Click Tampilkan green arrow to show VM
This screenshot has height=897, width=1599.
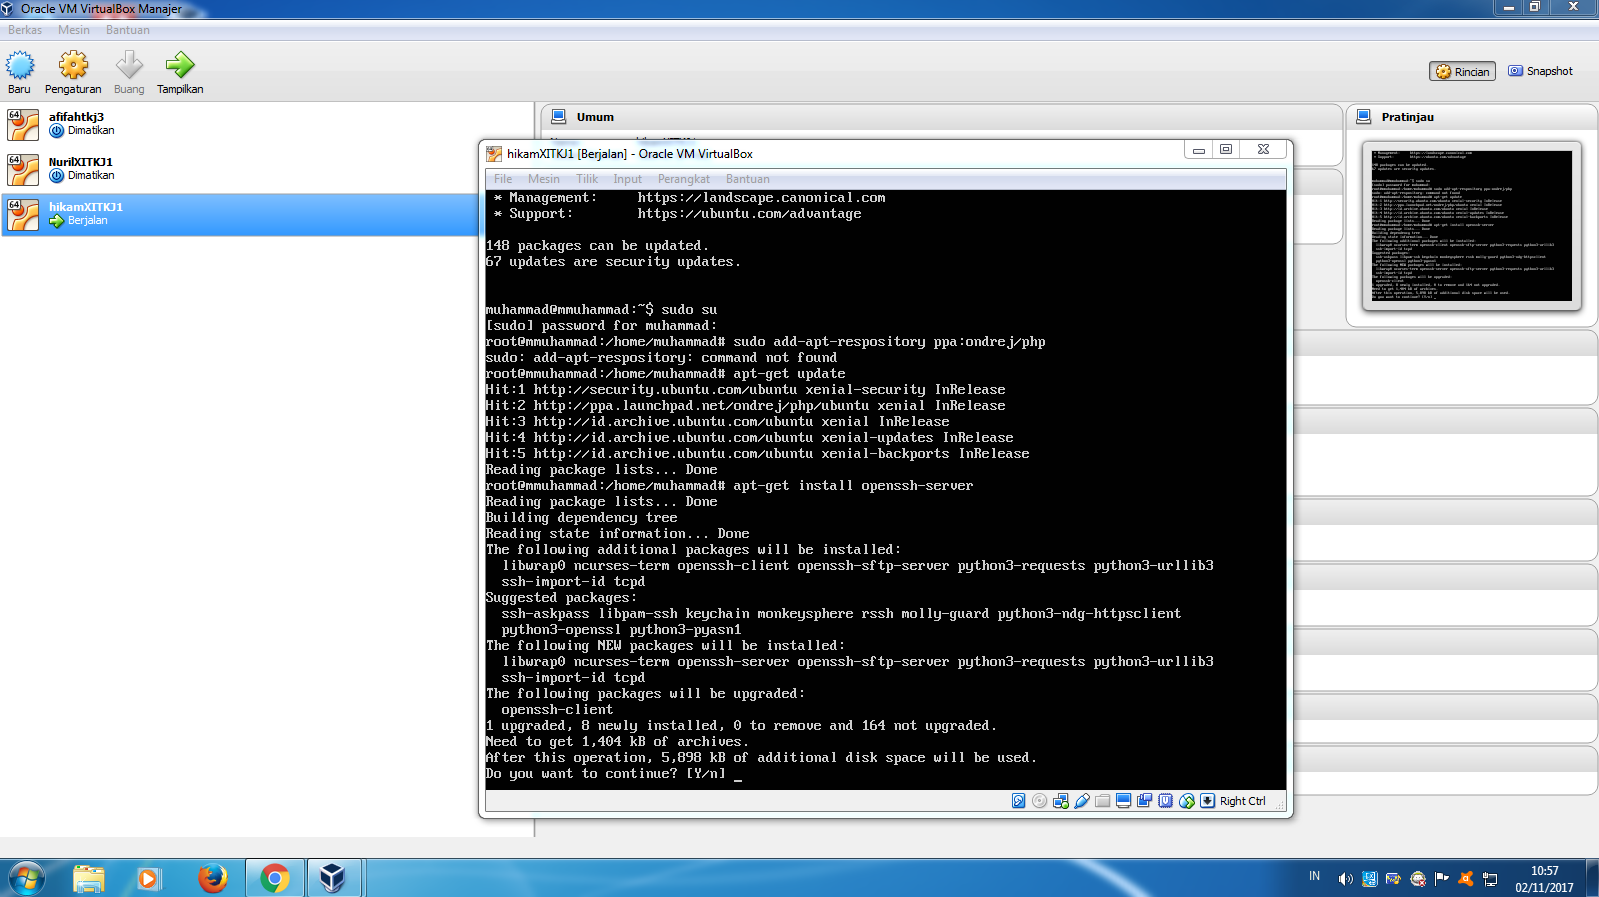click(x=180, y=65)
